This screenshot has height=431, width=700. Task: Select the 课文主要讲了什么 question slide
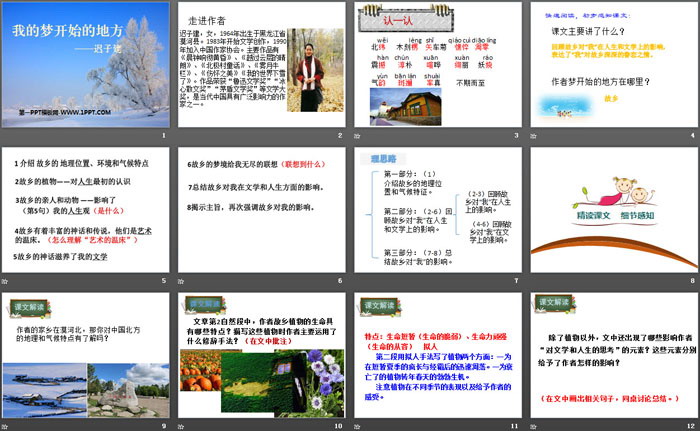tap(614, 65)
